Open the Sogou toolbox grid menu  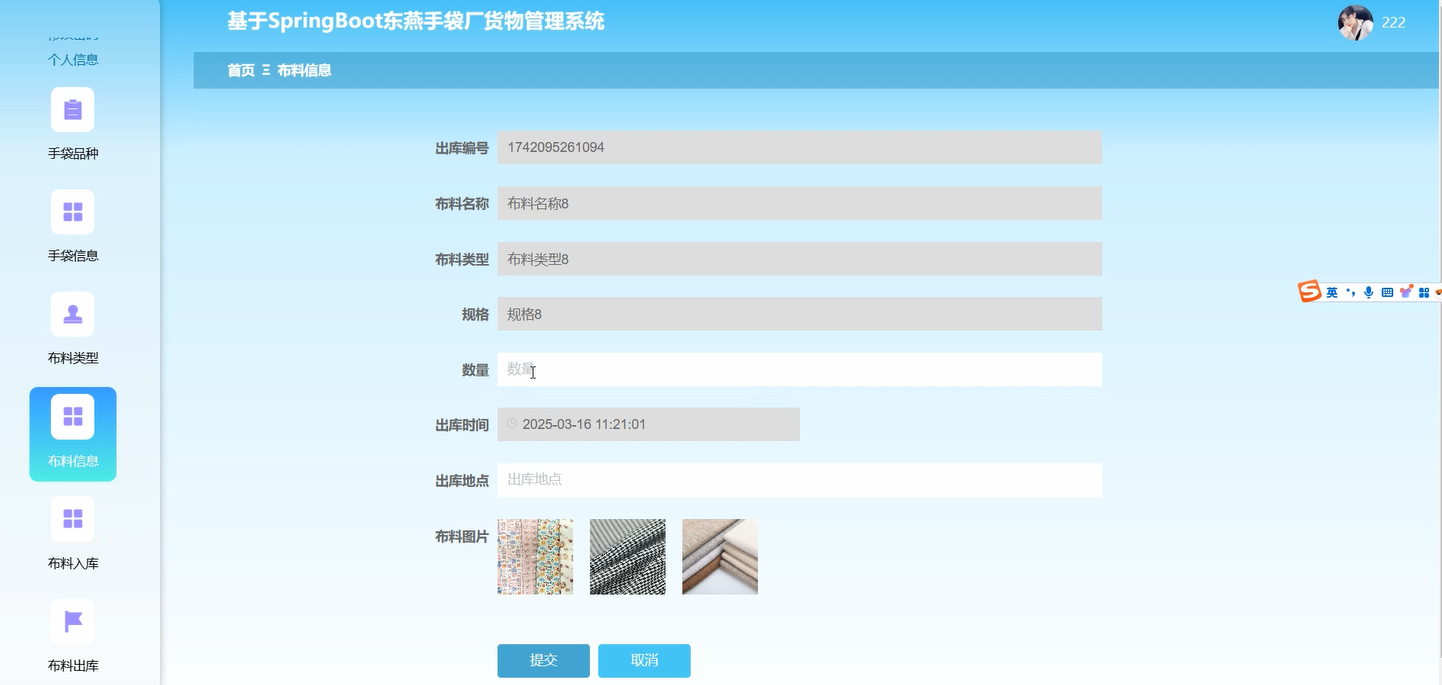coord(1423,292)
